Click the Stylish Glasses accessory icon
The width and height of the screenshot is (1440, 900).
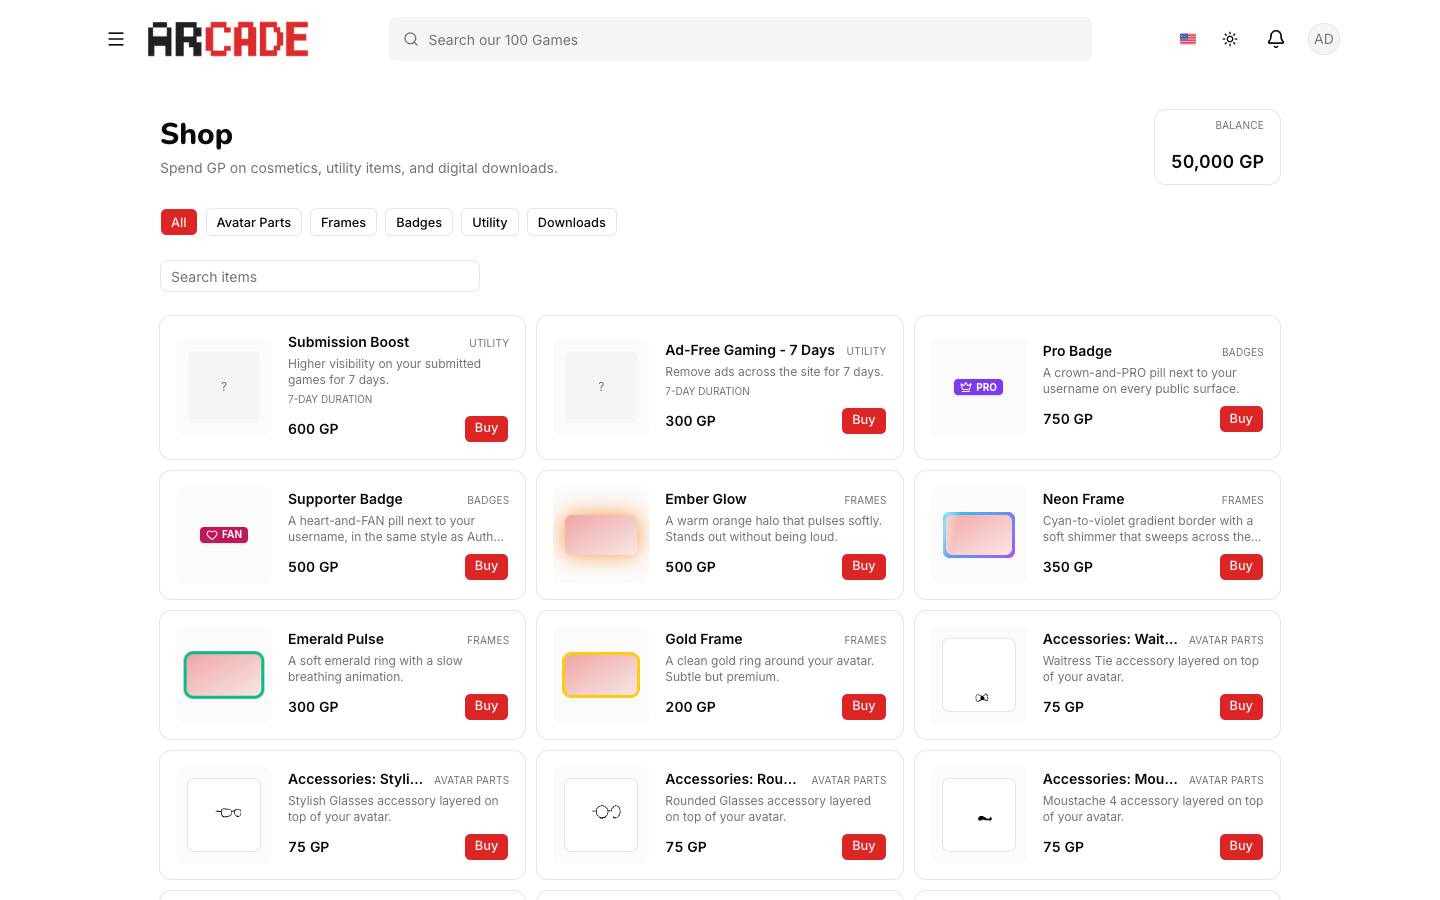[224, 815]
